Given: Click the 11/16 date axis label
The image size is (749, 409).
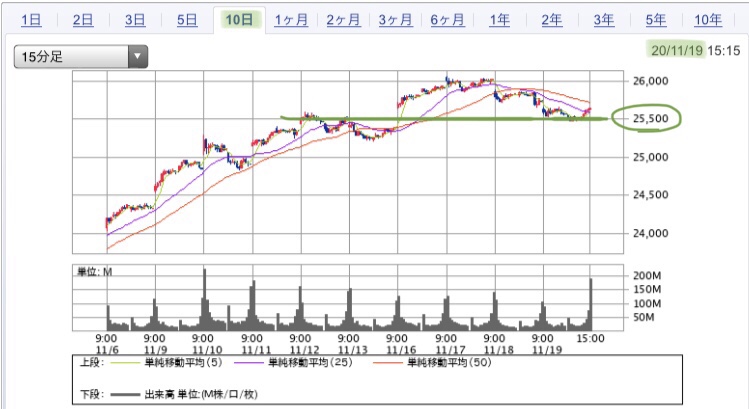Looking at the screenshot, I should pos(401,350).
